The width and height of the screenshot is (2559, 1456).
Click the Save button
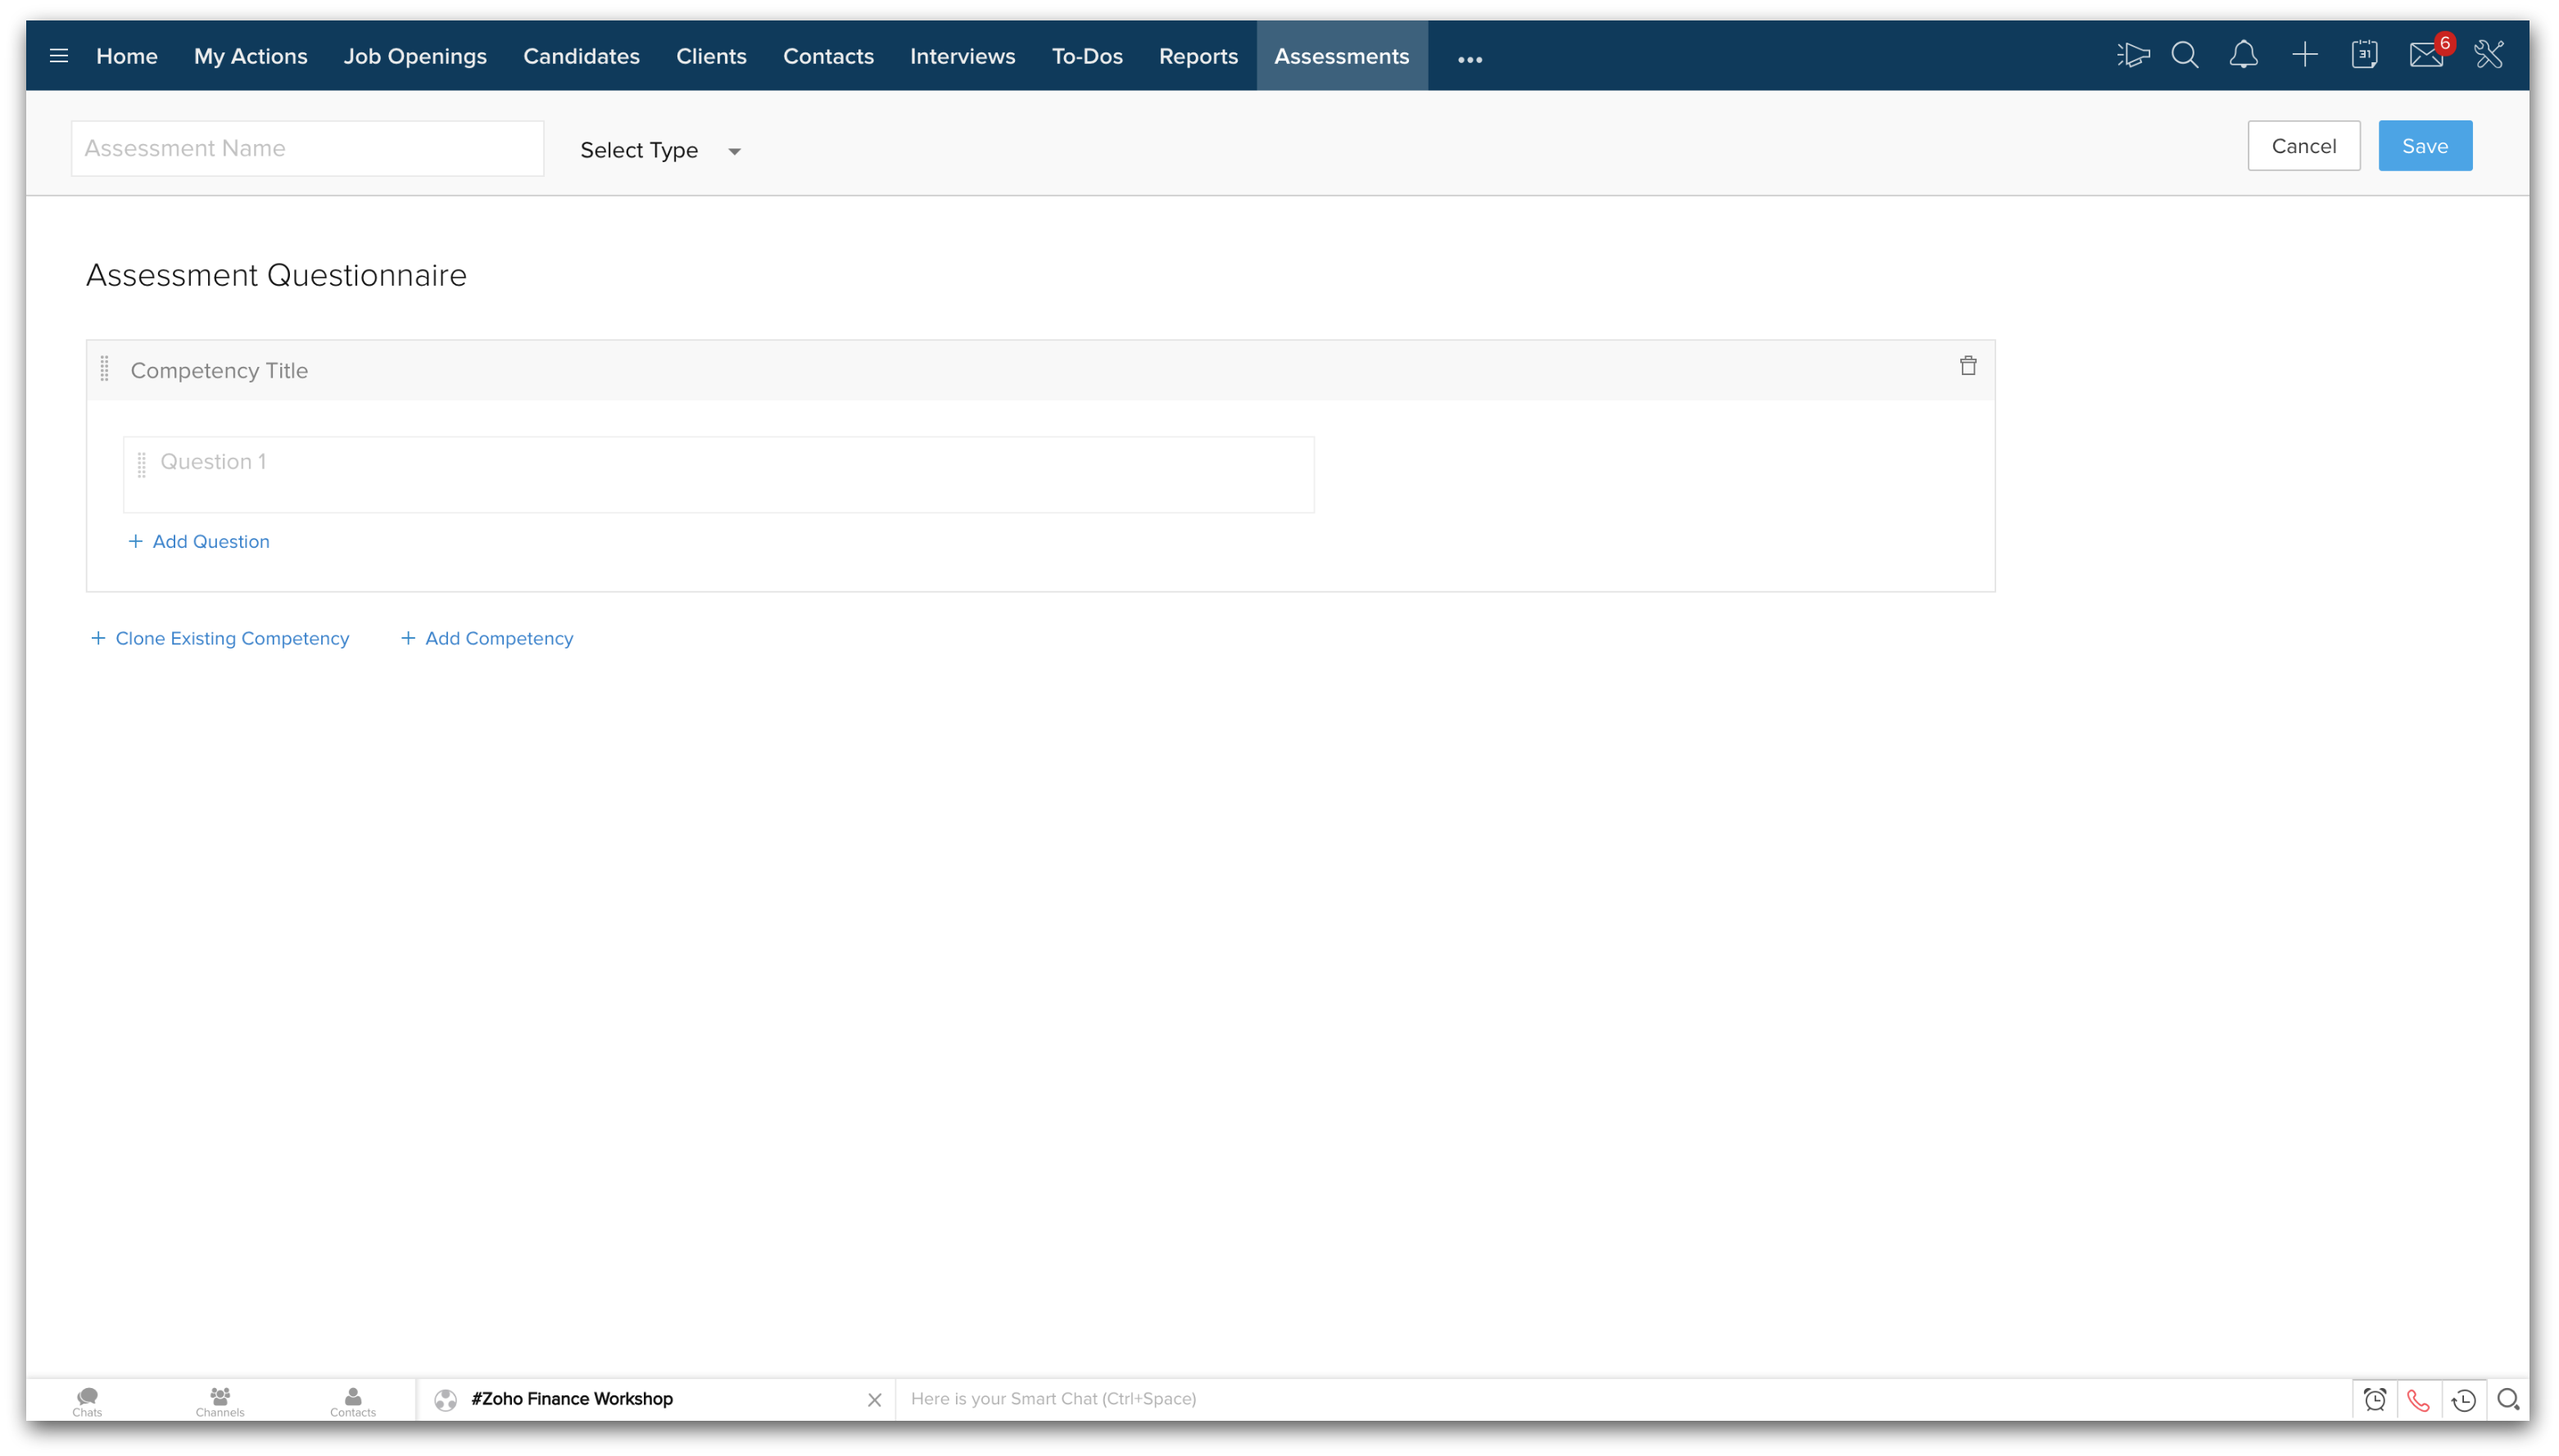(2425, 146)
